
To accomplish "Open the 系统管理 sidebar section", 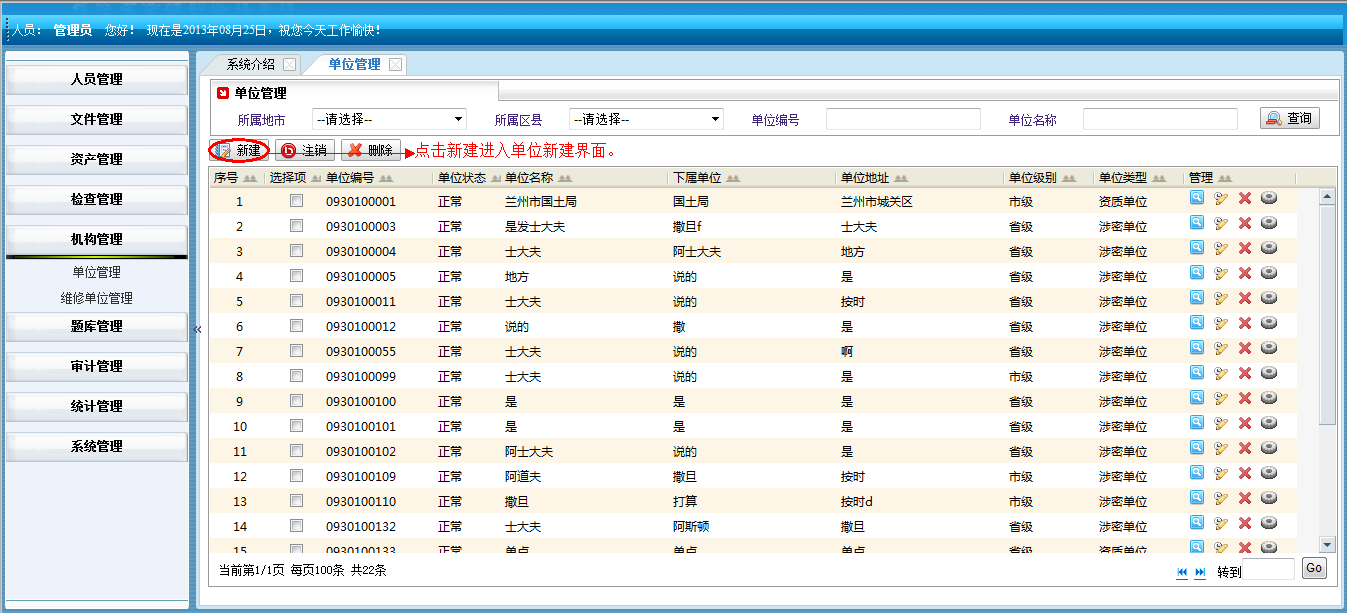I will pyautogui.click(x=97, y=446).
